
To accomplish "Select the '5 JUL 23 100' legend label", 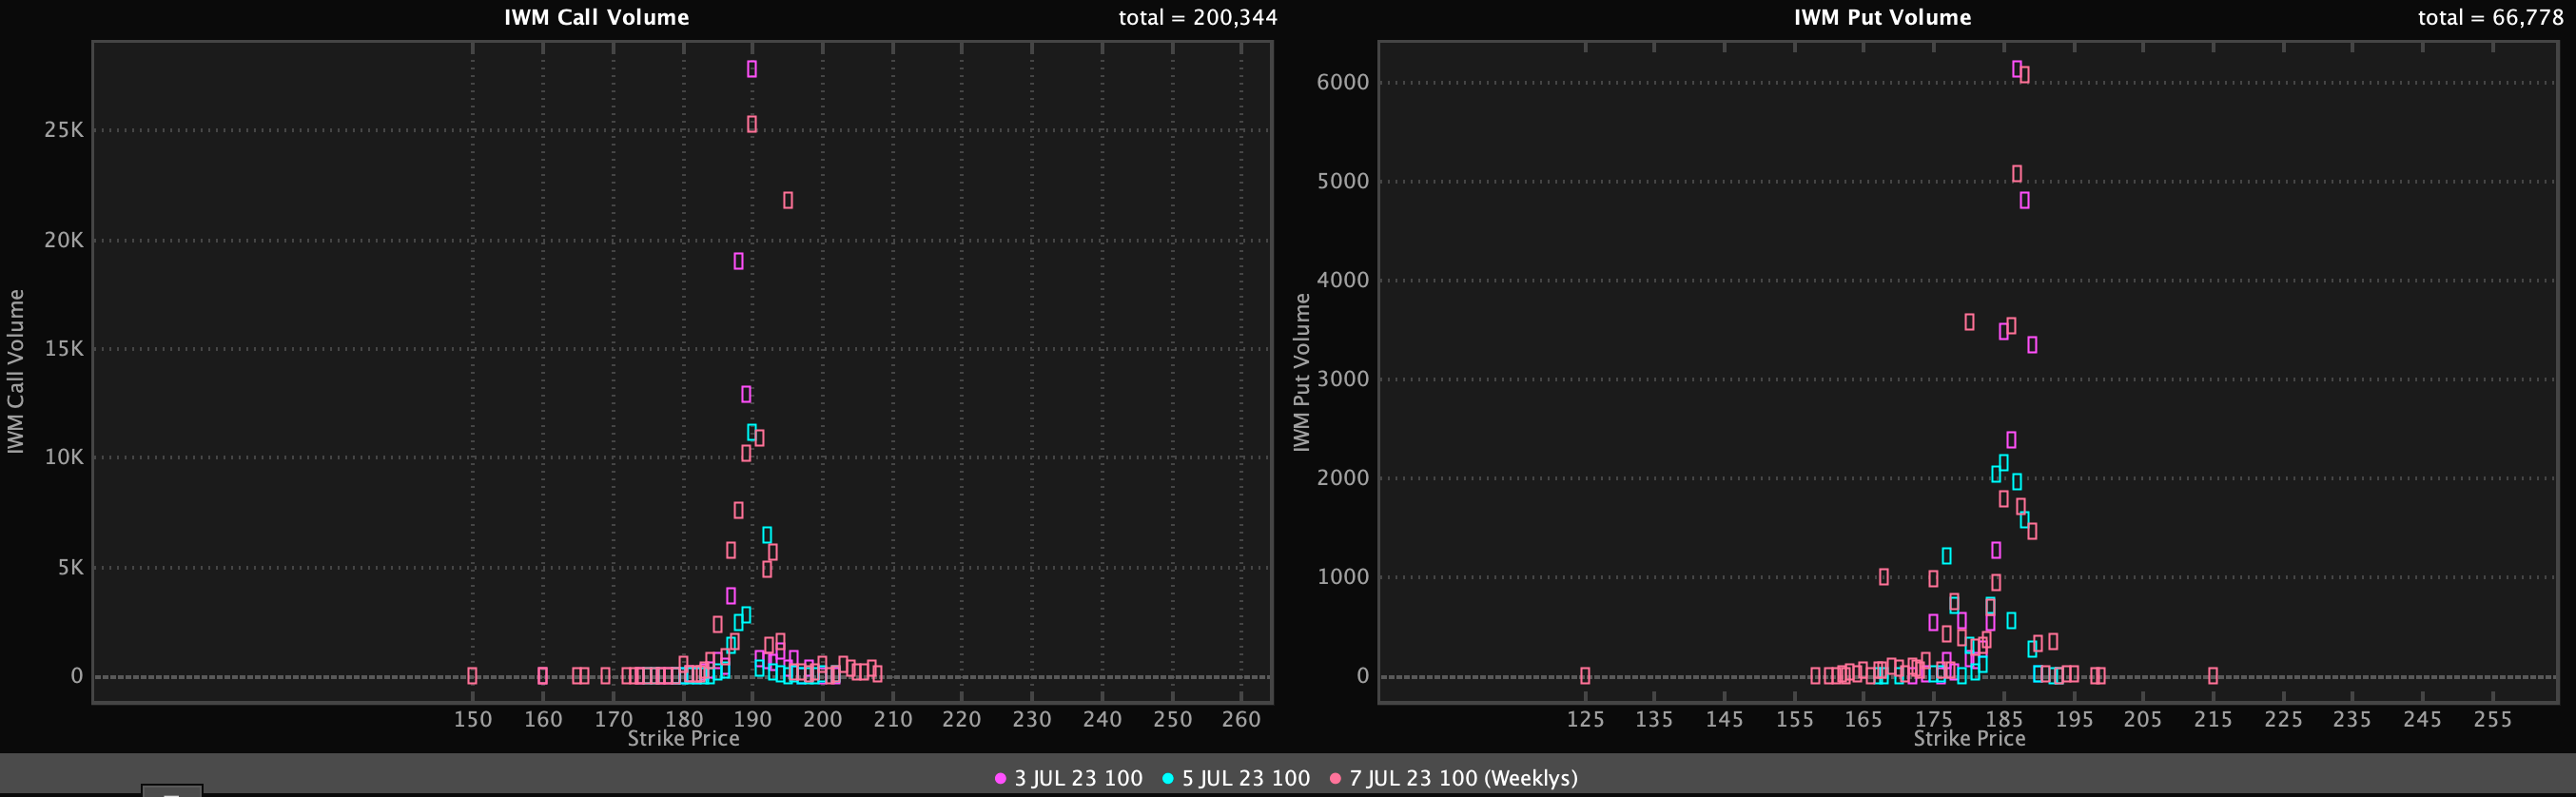I will click(1246, 778).
